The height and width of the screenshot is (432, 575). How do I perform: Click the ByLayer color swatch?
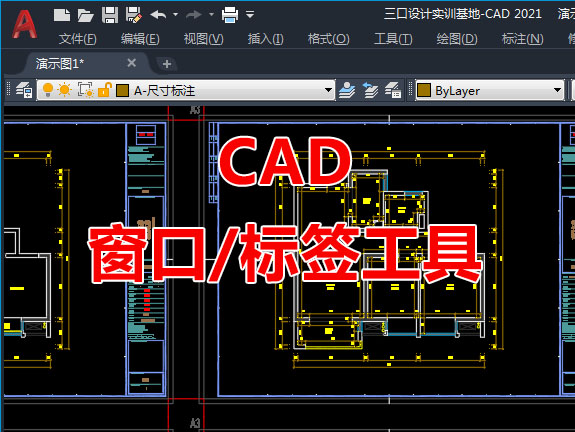(x=424, y=90)
